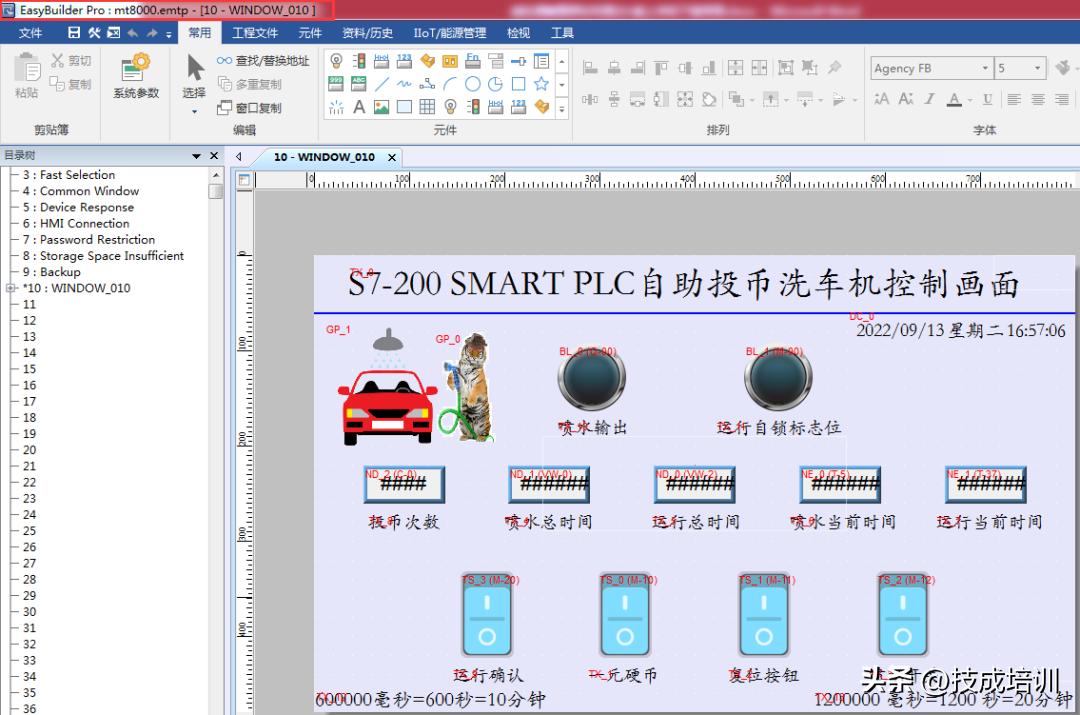The image size is (1080, 715).
Task: Apply italic formatting from the font group
Action: 929,99
